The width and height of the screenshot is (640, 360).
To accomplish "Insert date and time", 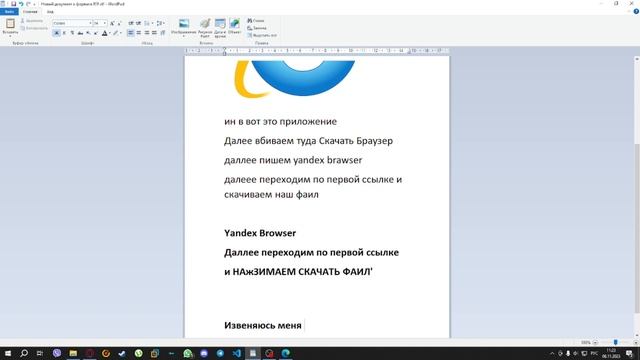I will [x=220, y=28].
